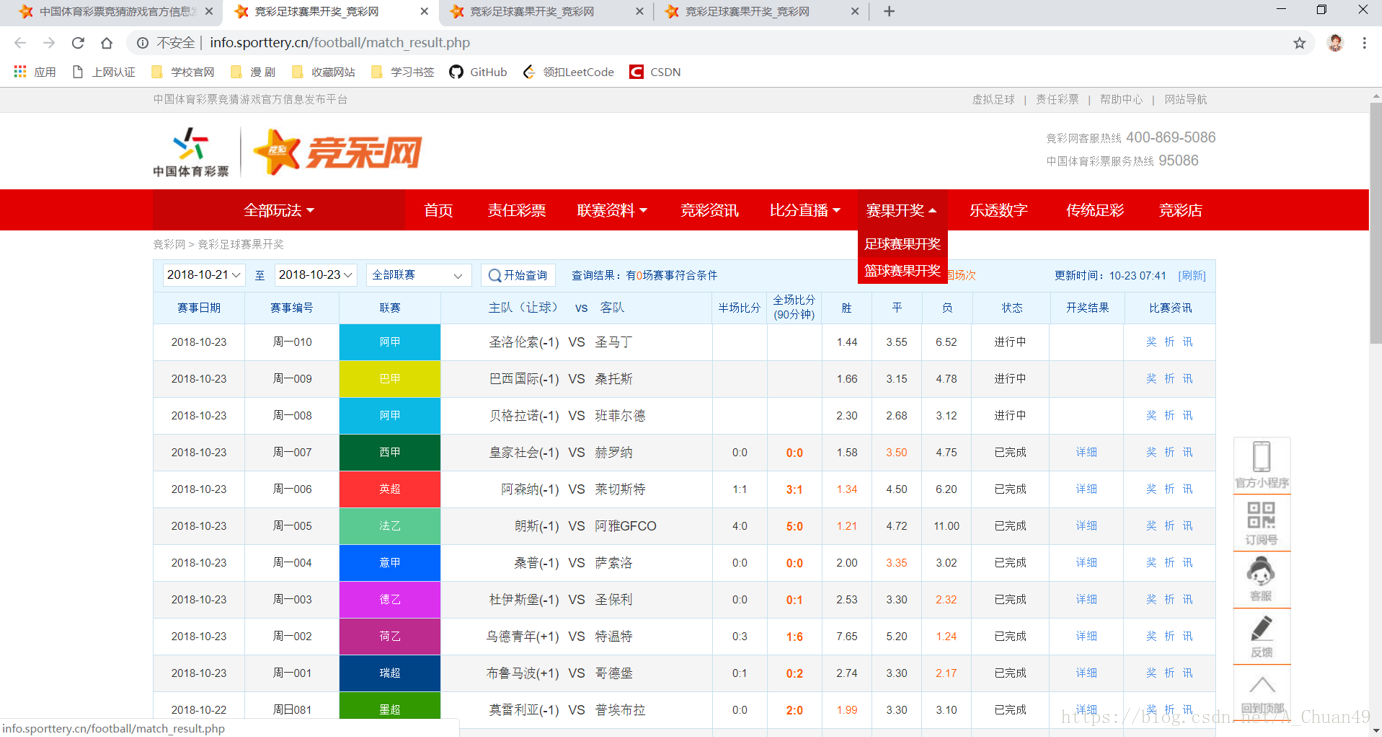This screenshot has width=1382, height=737.
Task: Open 网站导航 top link
Action: [1185, 100]
